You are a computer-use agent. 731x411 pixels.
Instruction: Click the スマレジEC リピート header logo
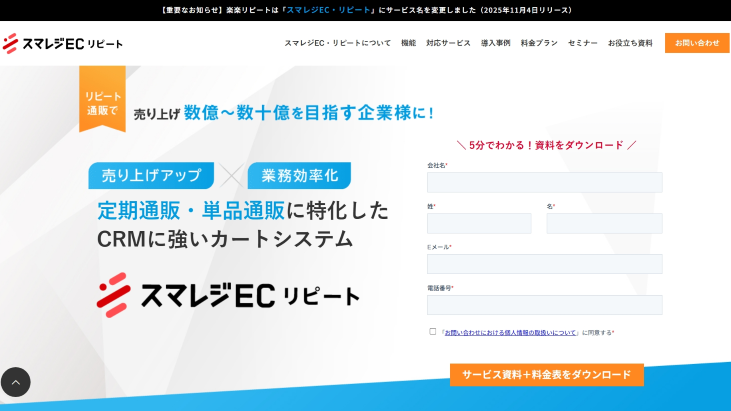point(62,43)
